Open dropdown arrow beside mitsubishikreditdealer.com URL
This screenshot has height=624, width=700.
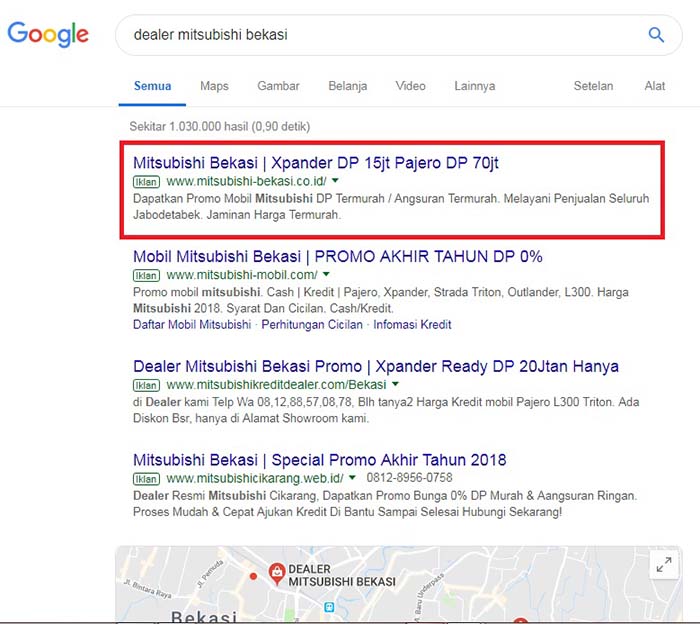coord(396,385)
